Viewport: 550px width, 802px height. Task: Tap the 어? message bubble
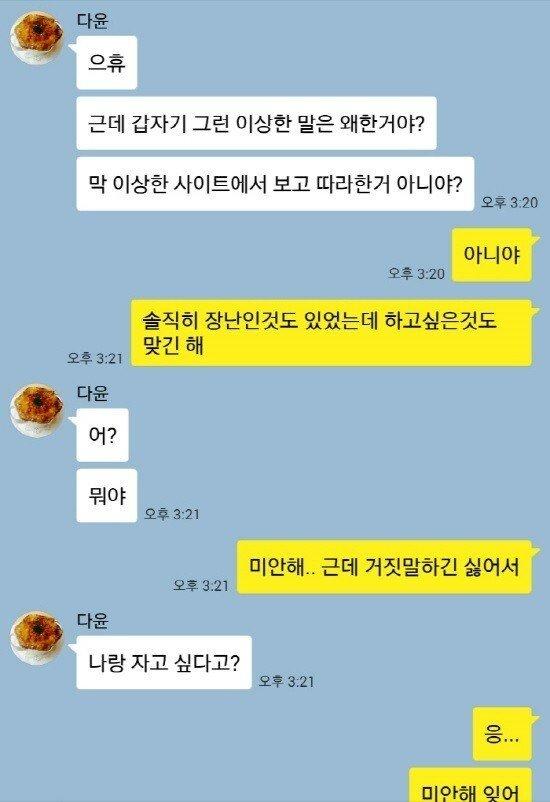[x=102, y=435]
